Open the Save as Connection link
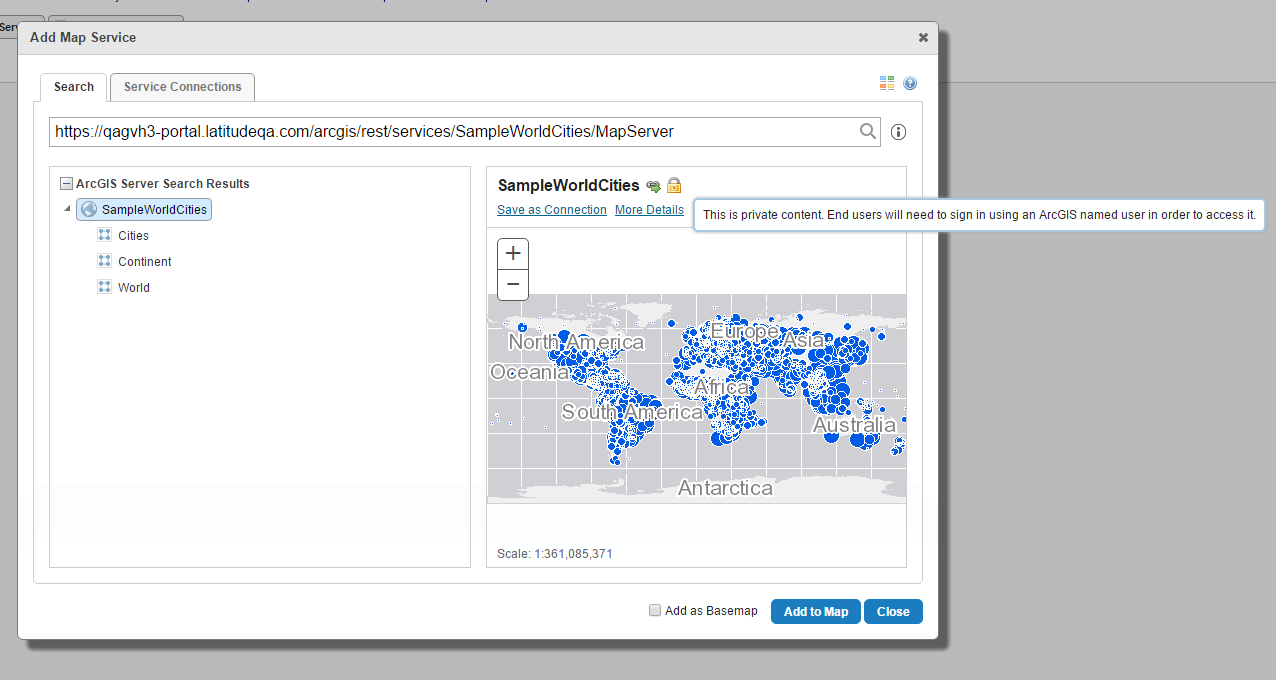 552,210
